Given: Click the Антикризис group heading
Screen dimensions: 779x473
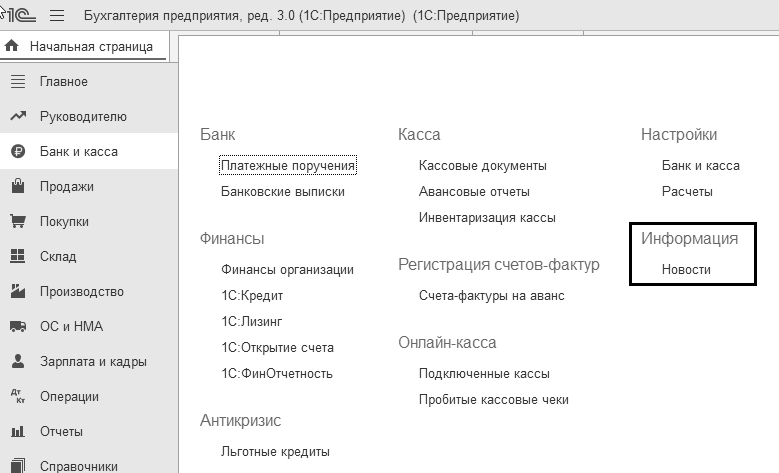Looking at the screenshot, I should pos(240,420).
